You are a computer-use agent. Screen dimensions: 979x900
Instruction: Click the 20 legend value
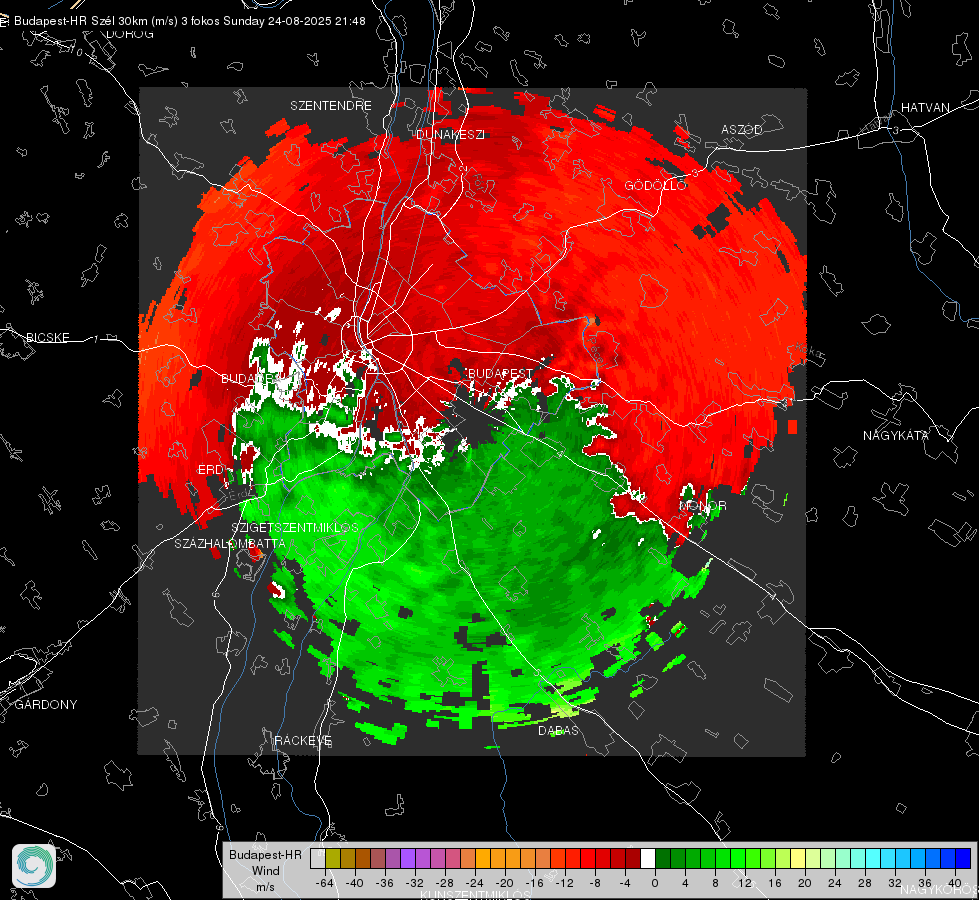tap(805, 883)
